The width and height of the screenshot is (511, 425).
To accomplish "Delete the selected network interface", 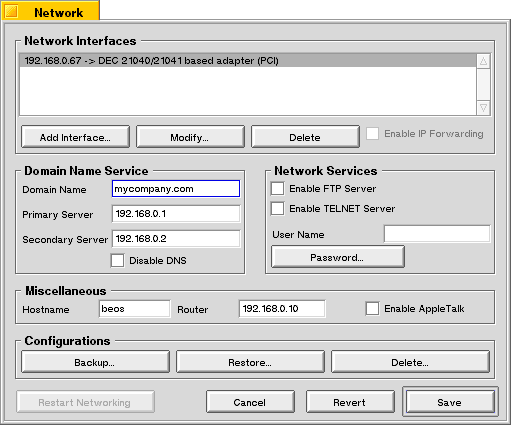I will 305,137.
